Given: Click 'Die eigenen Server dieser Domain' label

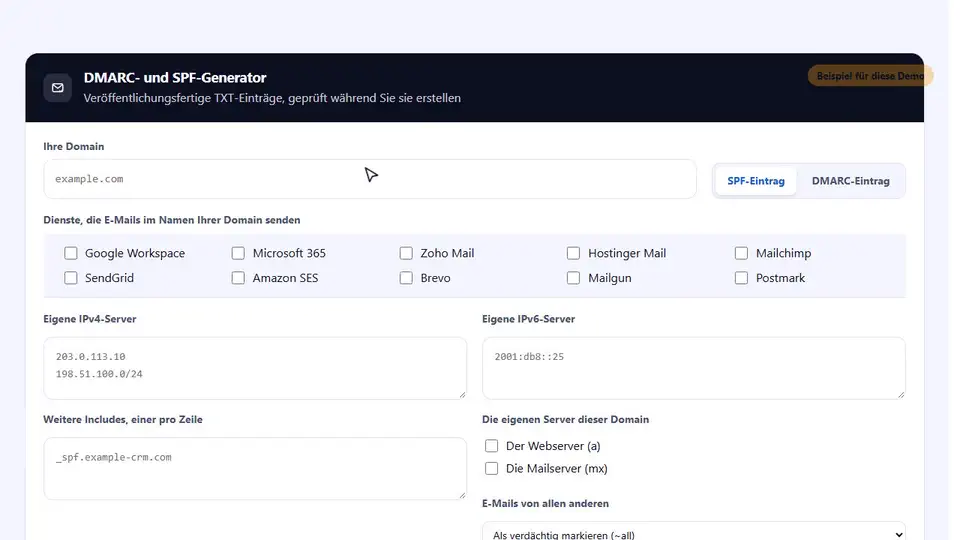Looking at the screenshot, I should pos(566,419).
